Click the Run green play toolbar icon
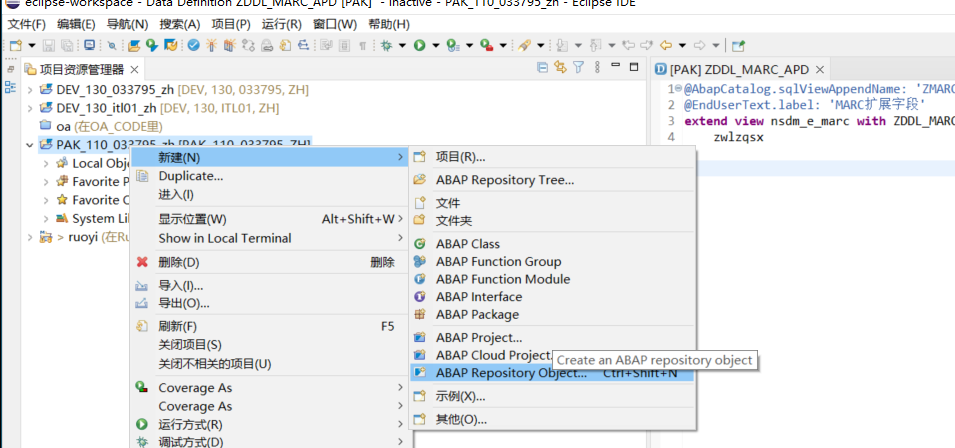The width and height of the screenshot is (955, 448). [x=420, y=45]
